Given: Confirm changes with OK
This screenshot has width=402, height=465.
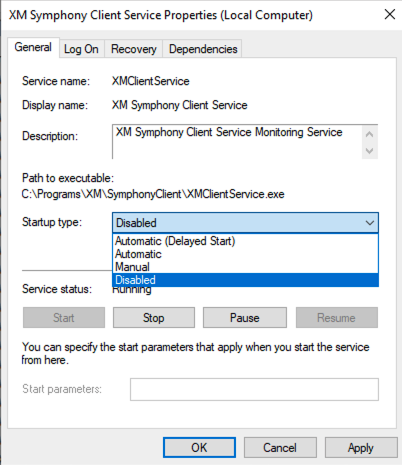Looking at the screenshot, I should 199,447.
